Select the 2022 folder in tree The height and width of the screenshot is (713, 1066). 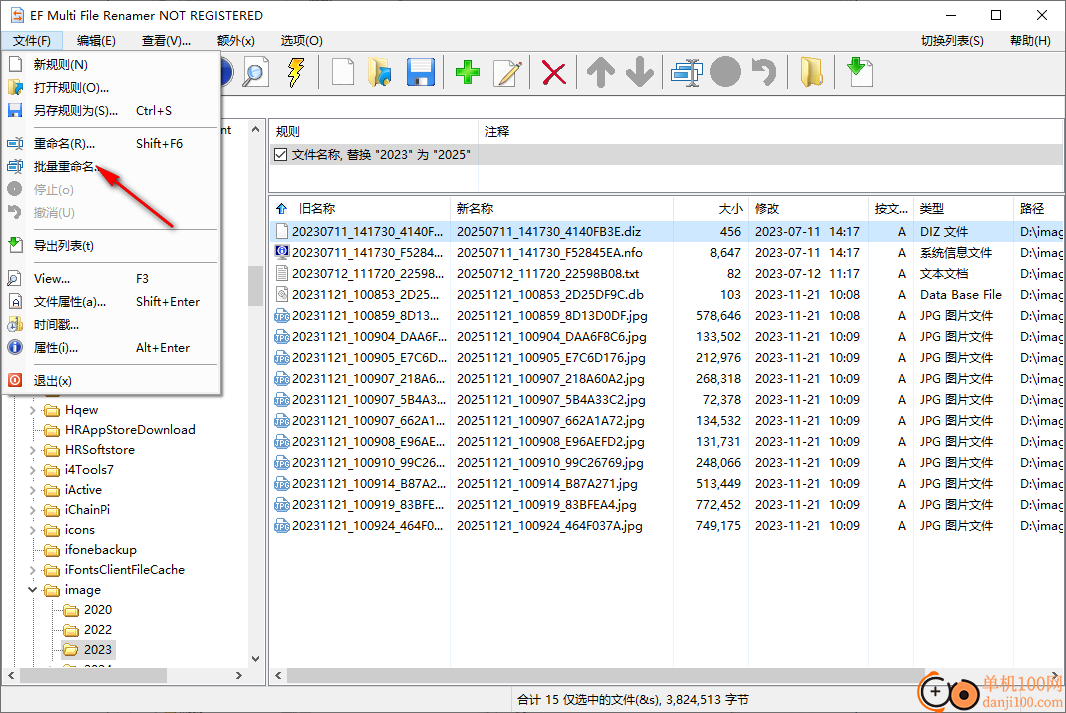pyautogui.click(x=98, y=629)
